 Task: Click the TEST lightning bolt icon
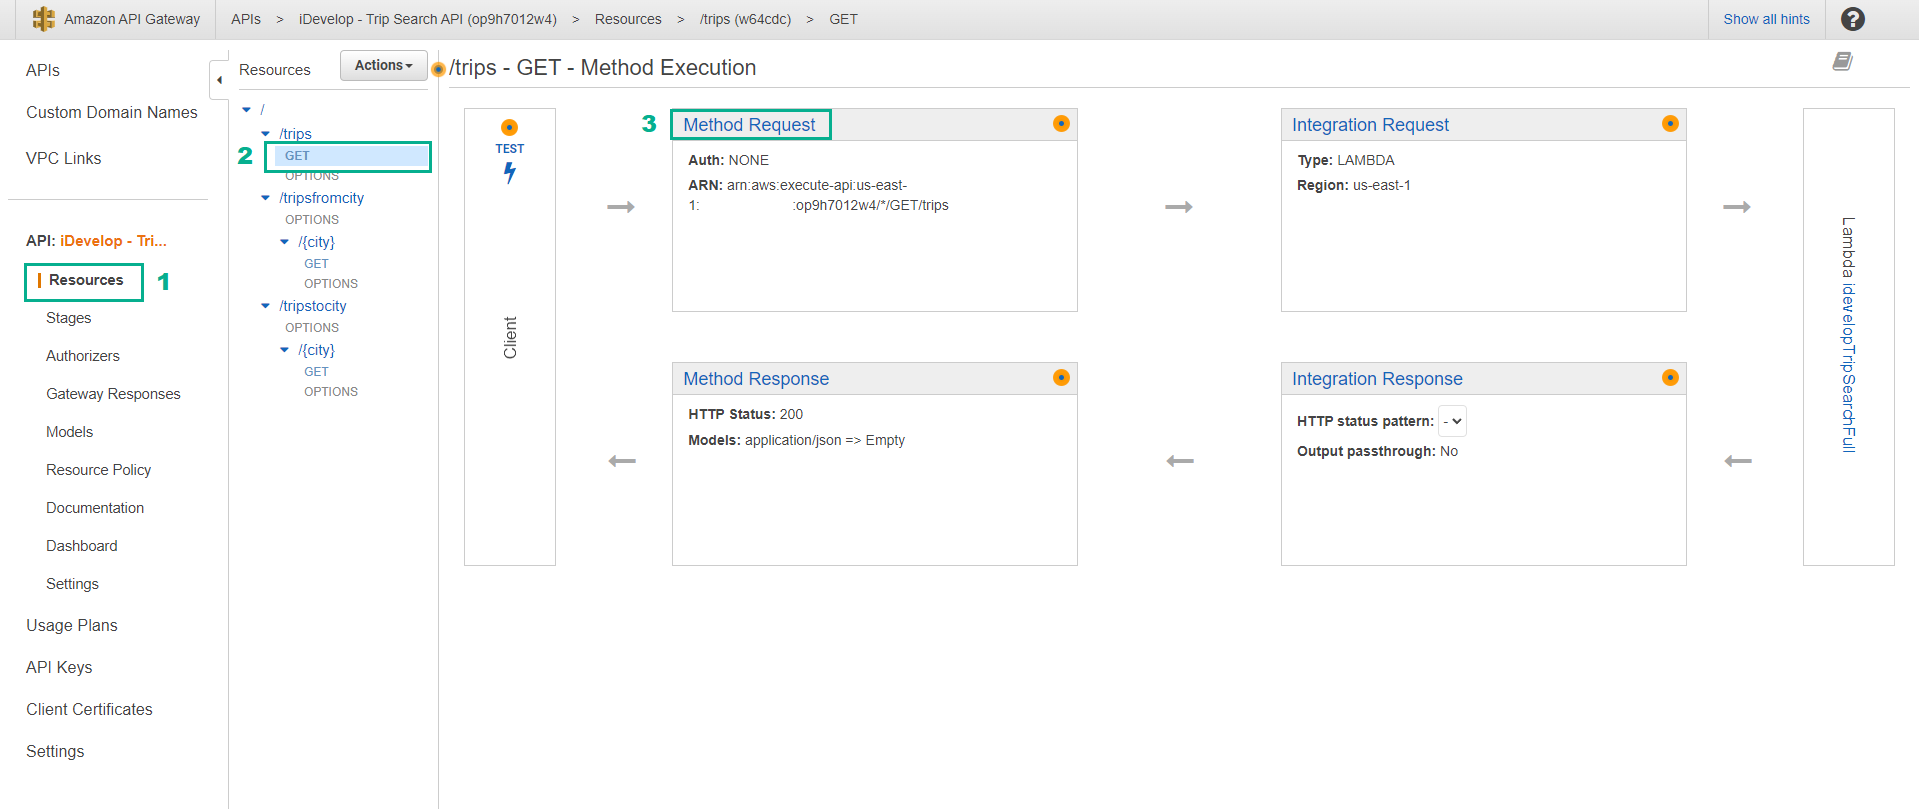tap(510, 172)
